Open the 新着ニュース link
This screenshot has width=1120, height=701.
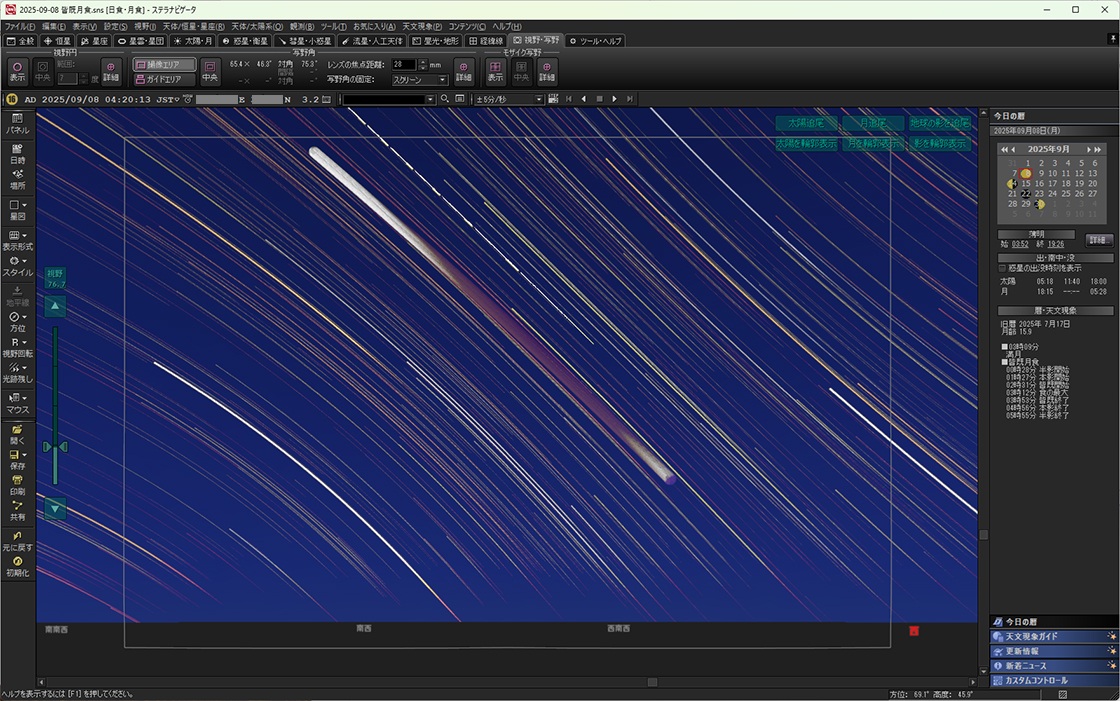tap(1054, 666)
